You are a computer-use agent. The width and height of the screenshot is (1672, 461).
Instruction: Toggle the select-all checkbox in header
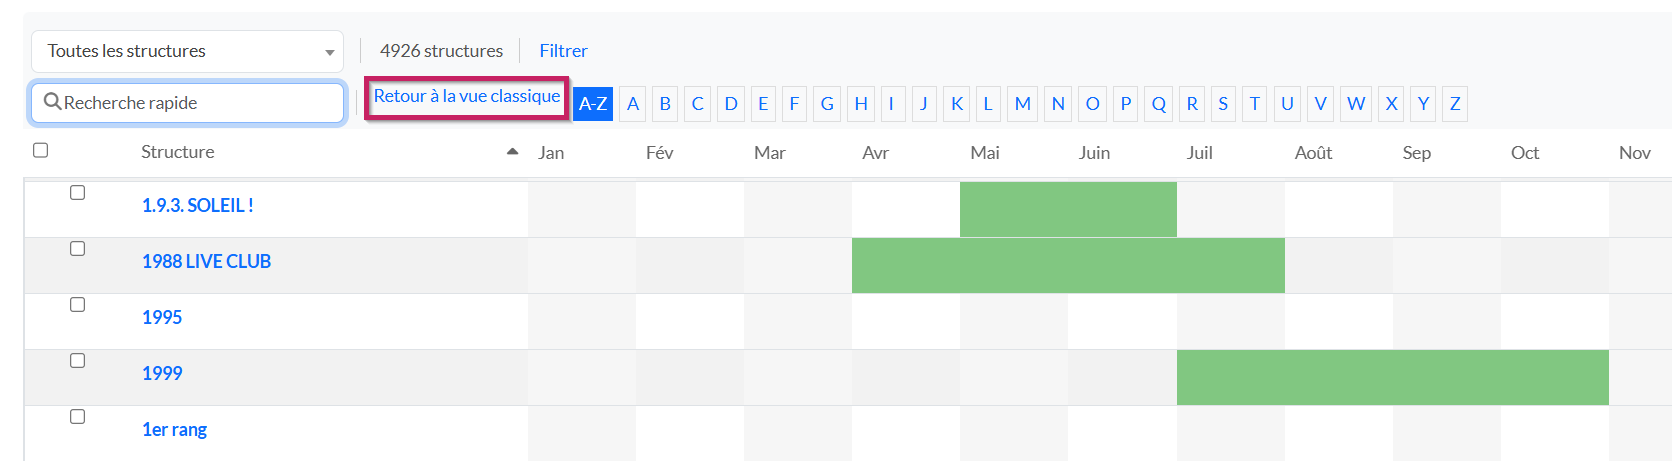click(x=41, y=150)
